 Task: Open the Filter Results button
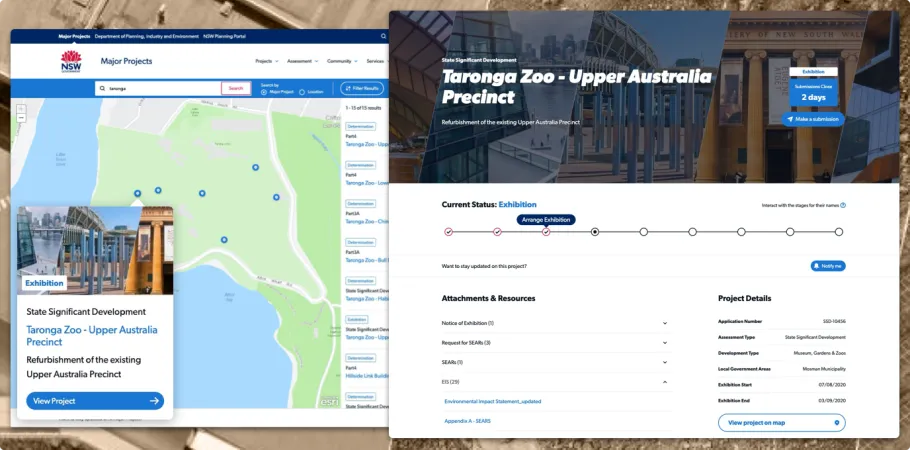362,88
